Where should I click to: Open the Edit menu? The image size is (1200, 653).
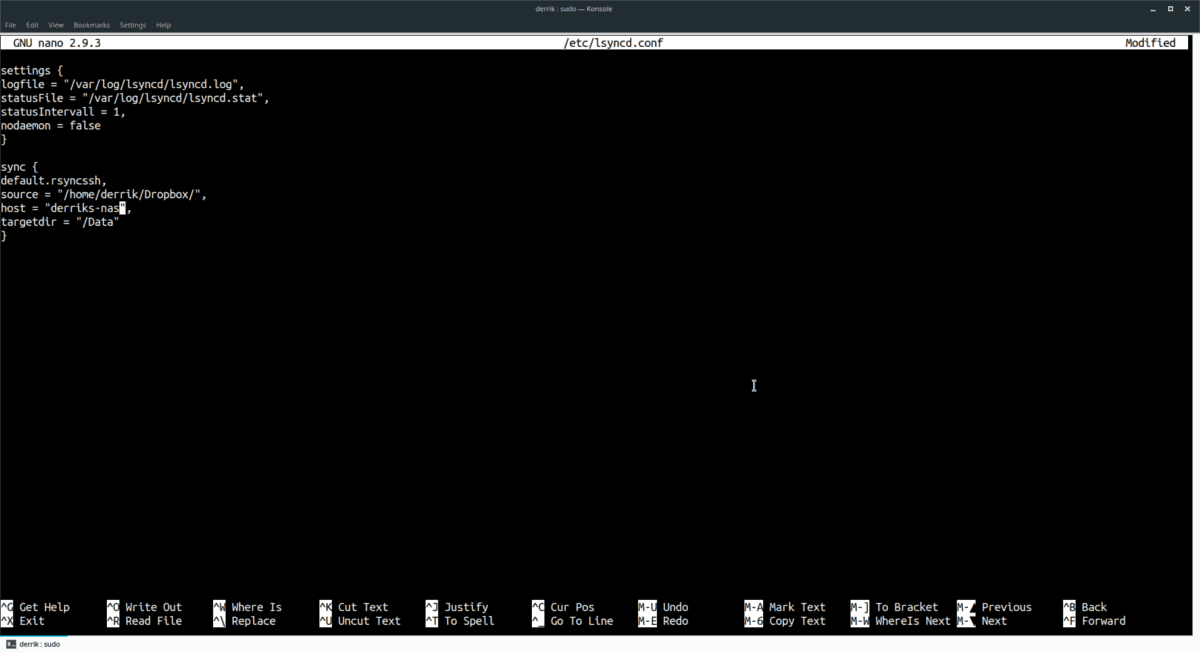coord(33,25)
